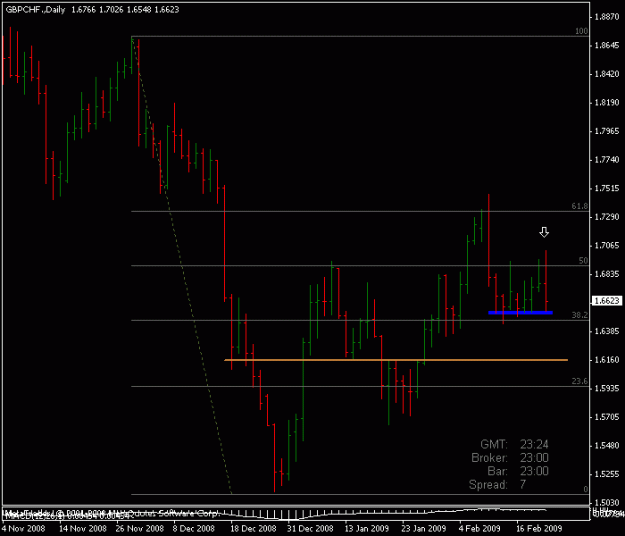Viewport: 625px width, 536px height.
Task: Click the Fibonacci 0 level label
Action: pyautogui.click(x=586, y=489)
